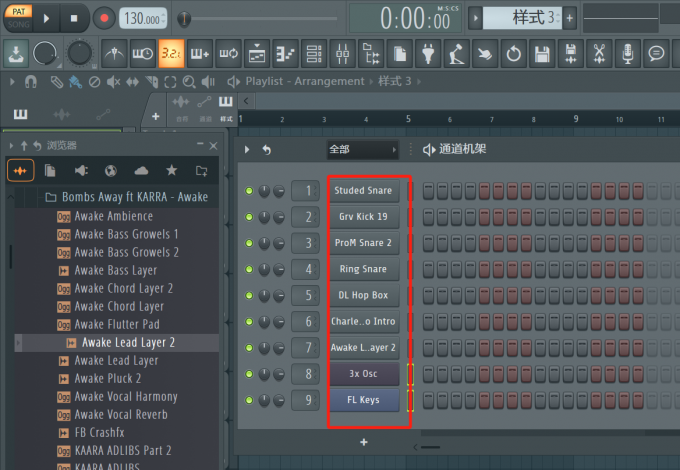Open the Channel rack view
680x470 pixels.
[314, 54]
